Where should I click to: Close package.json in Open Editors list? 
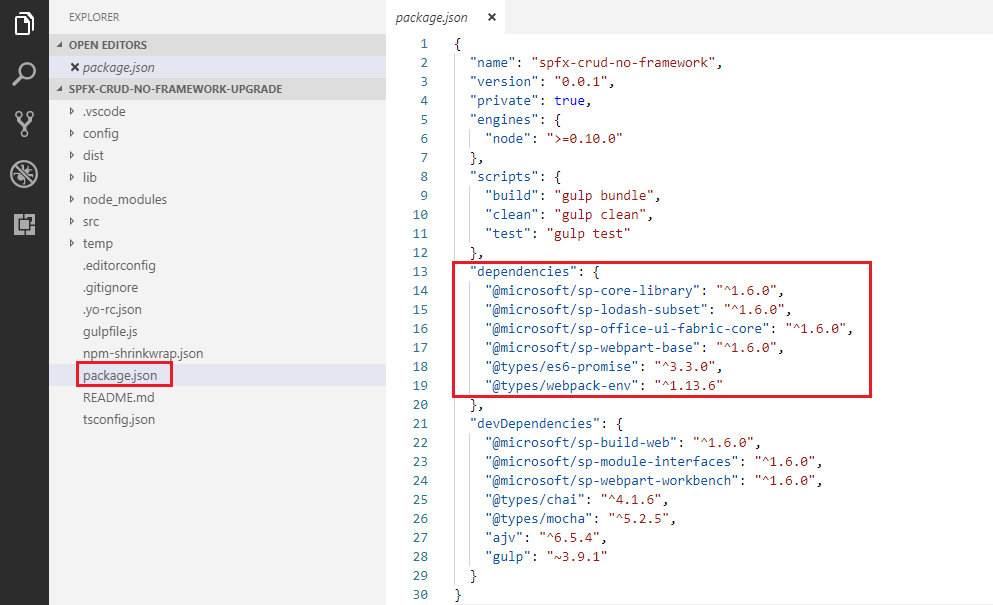tap(74, 67)
